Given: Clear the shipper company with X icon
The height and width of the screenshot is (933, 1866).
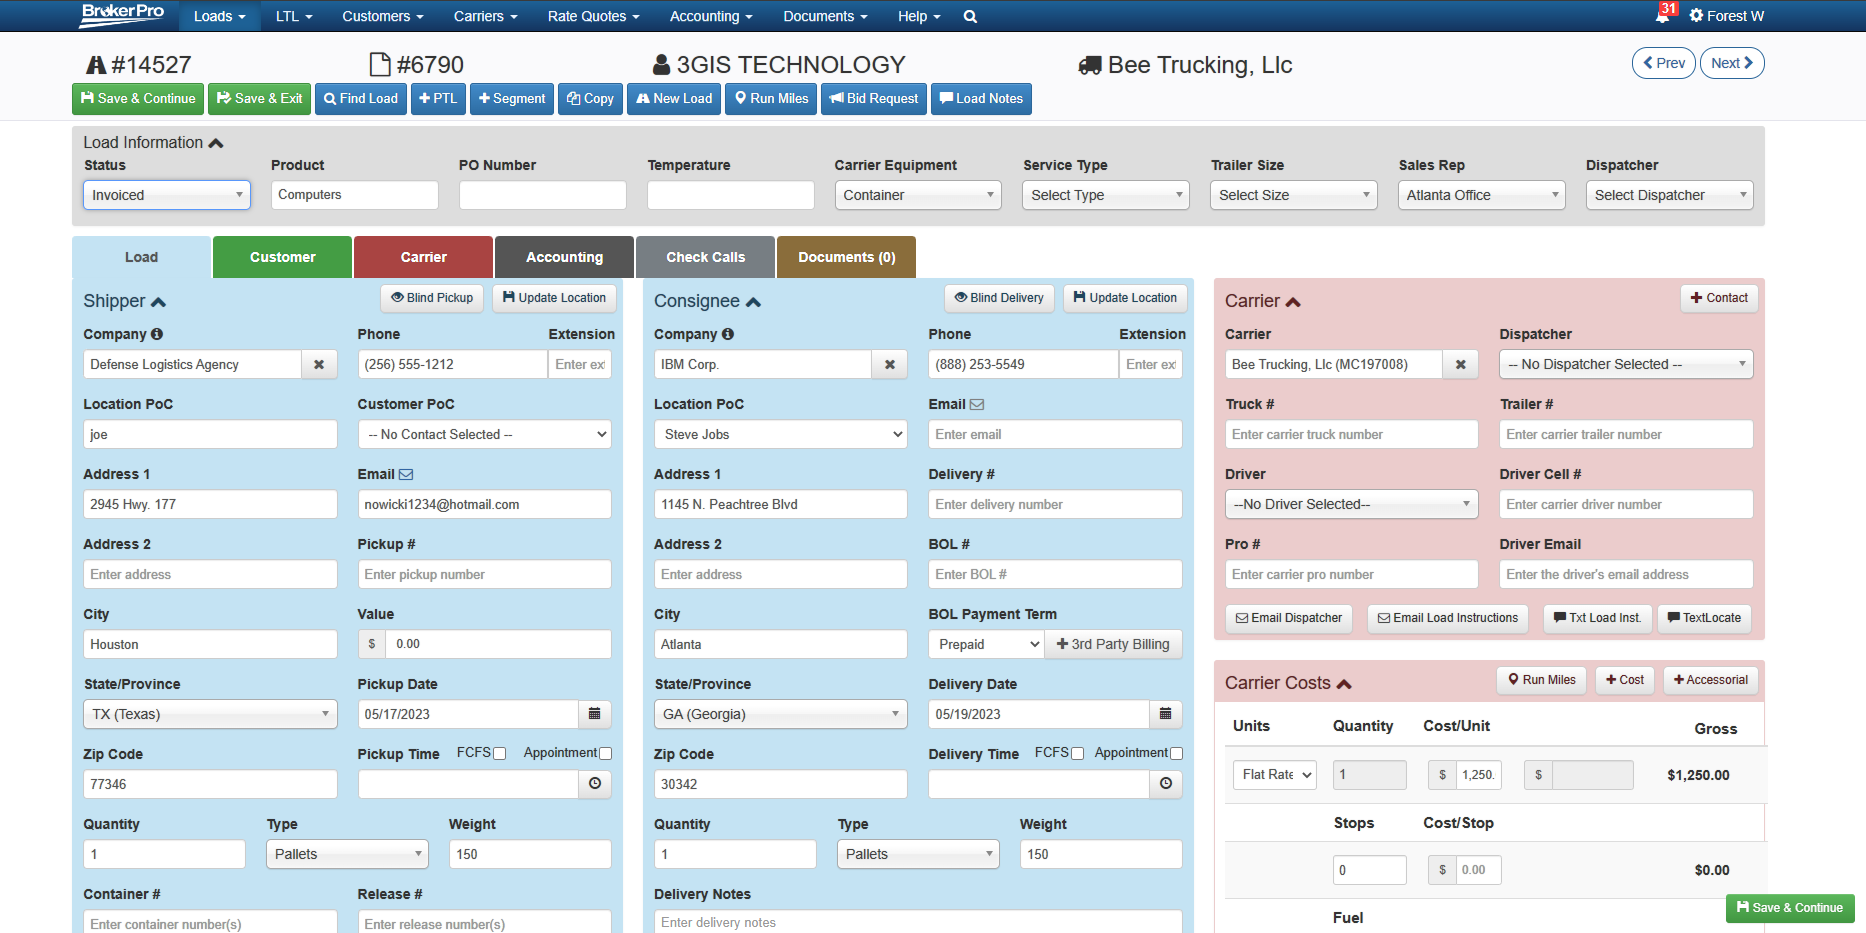Looking at the screenshot, I should click(319, 365).
